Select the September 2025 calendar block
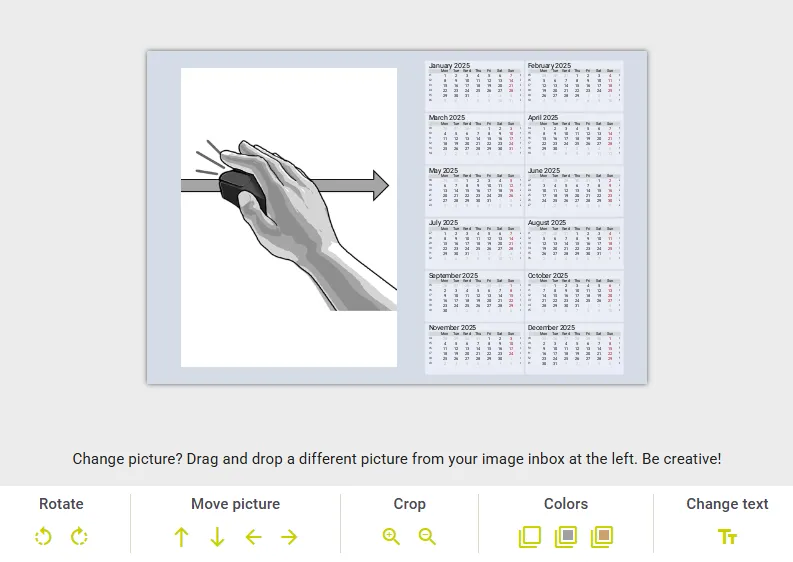The height and width of the screenshot is (562, 793). point(474,296)
